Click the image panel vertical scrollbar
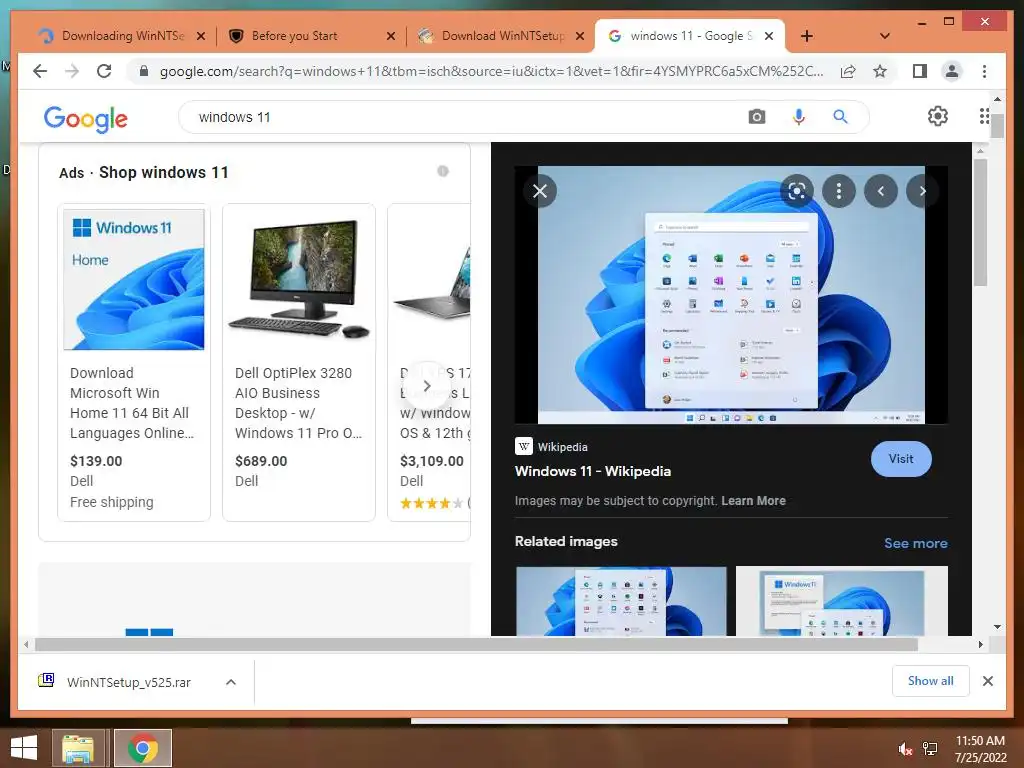 (980, 222)
